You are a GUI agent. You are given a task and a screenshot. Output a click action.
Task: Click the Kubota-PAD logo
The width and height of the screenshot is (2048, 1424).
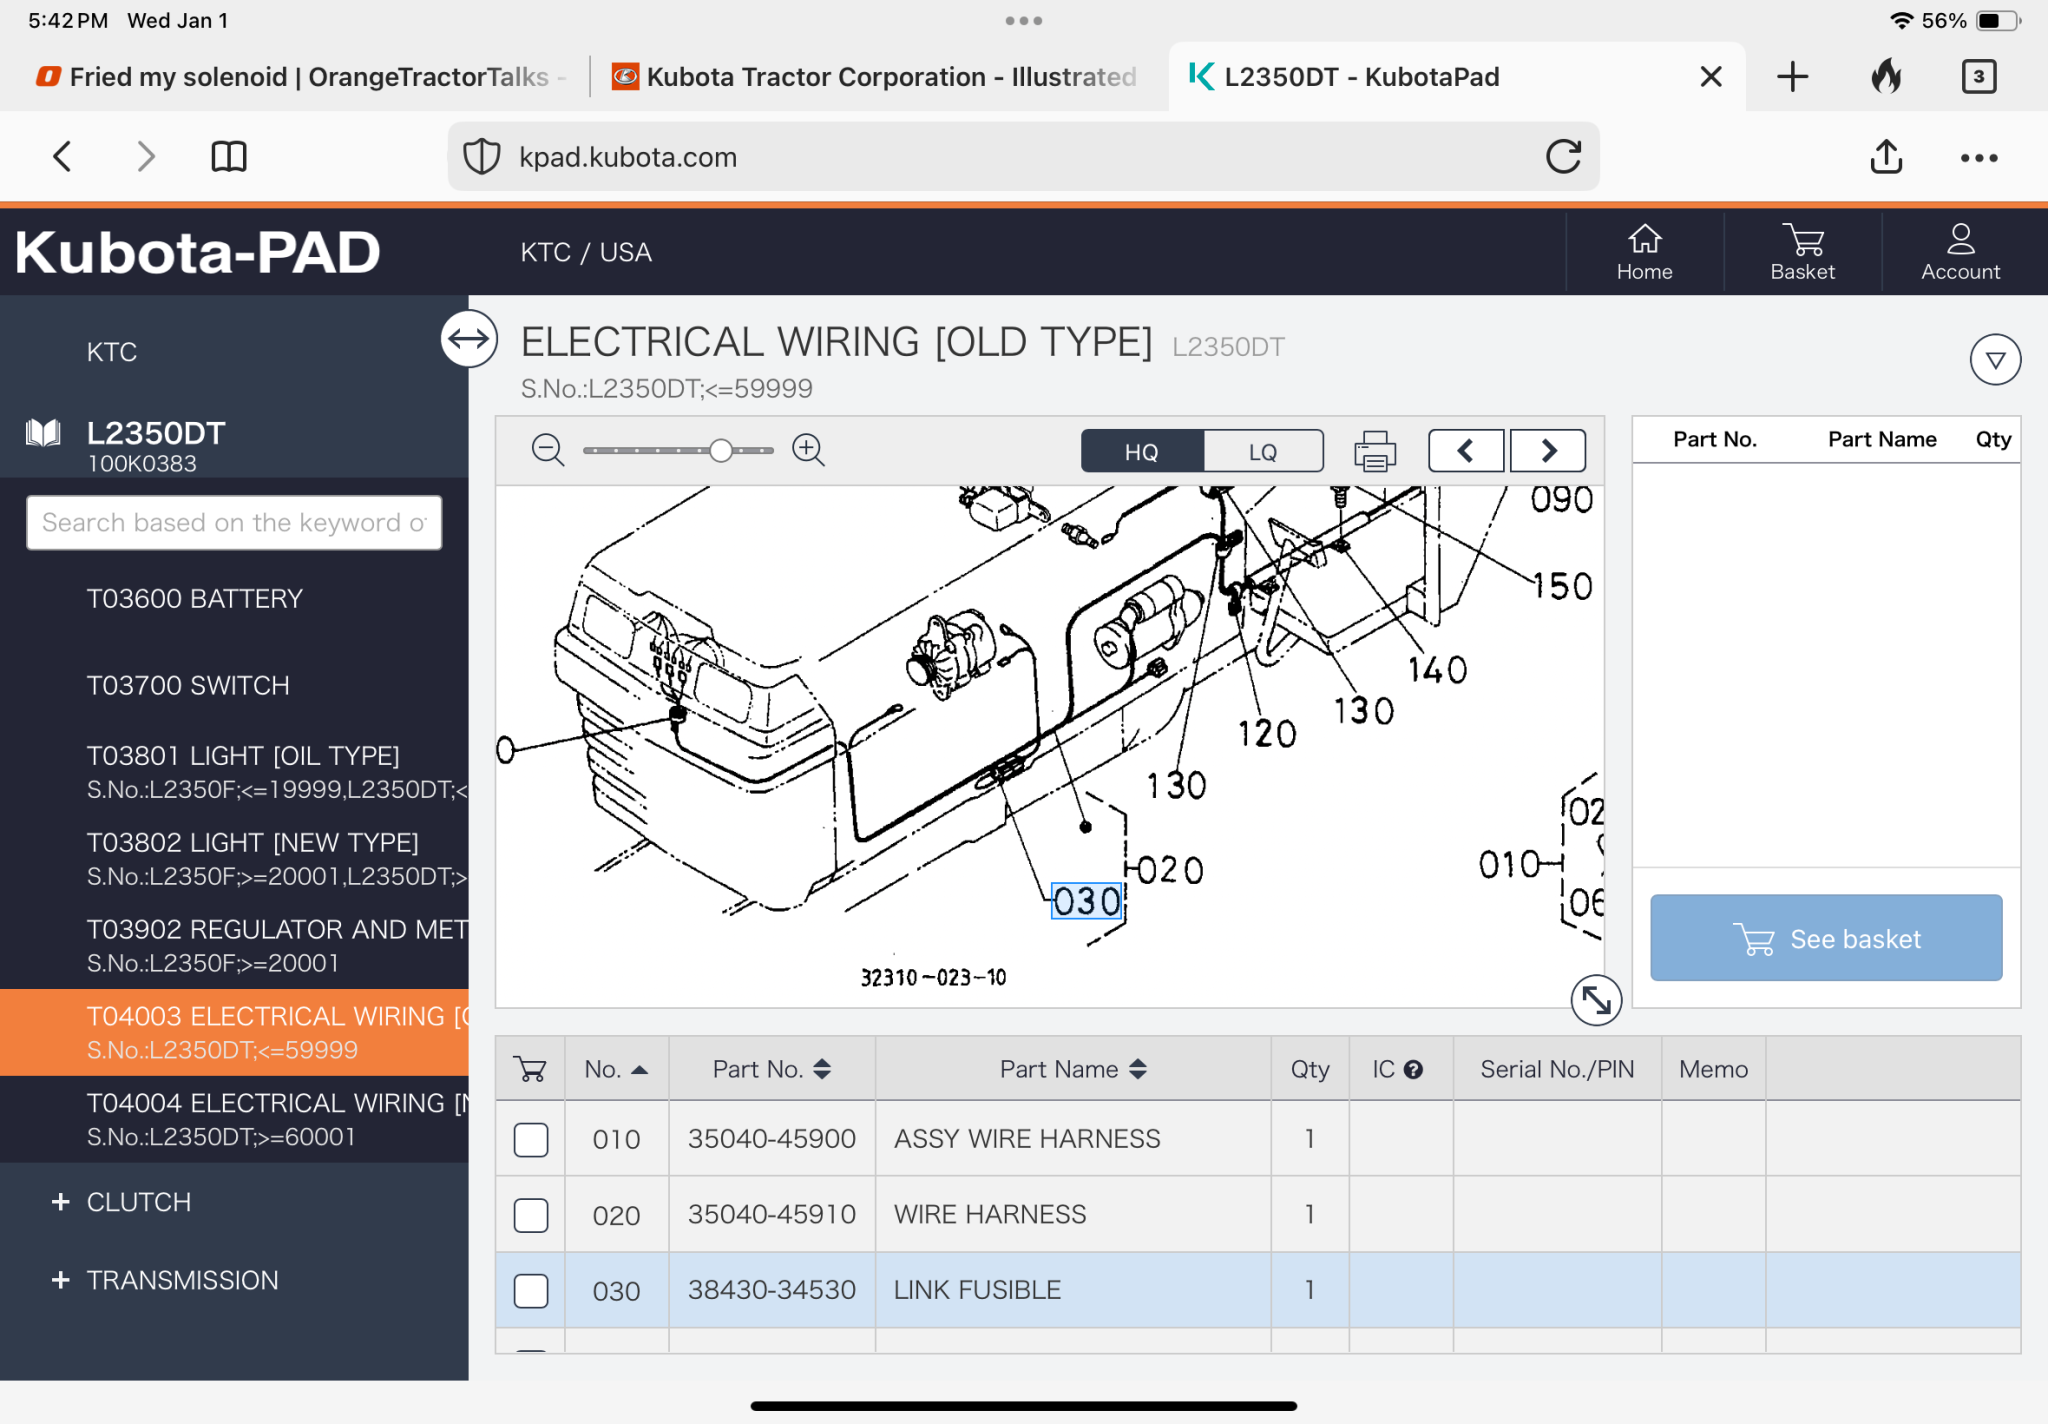pyautogui.click(x=198, y=252)
